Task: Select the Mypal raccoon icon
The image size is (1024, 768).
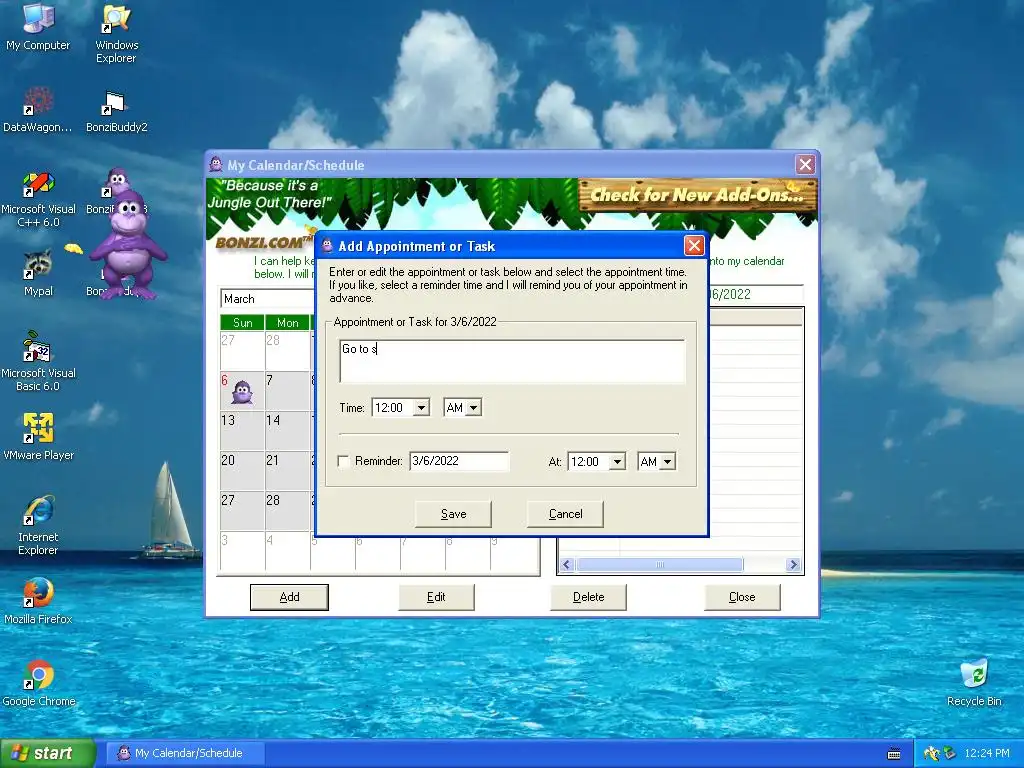Action: (38, 273)
